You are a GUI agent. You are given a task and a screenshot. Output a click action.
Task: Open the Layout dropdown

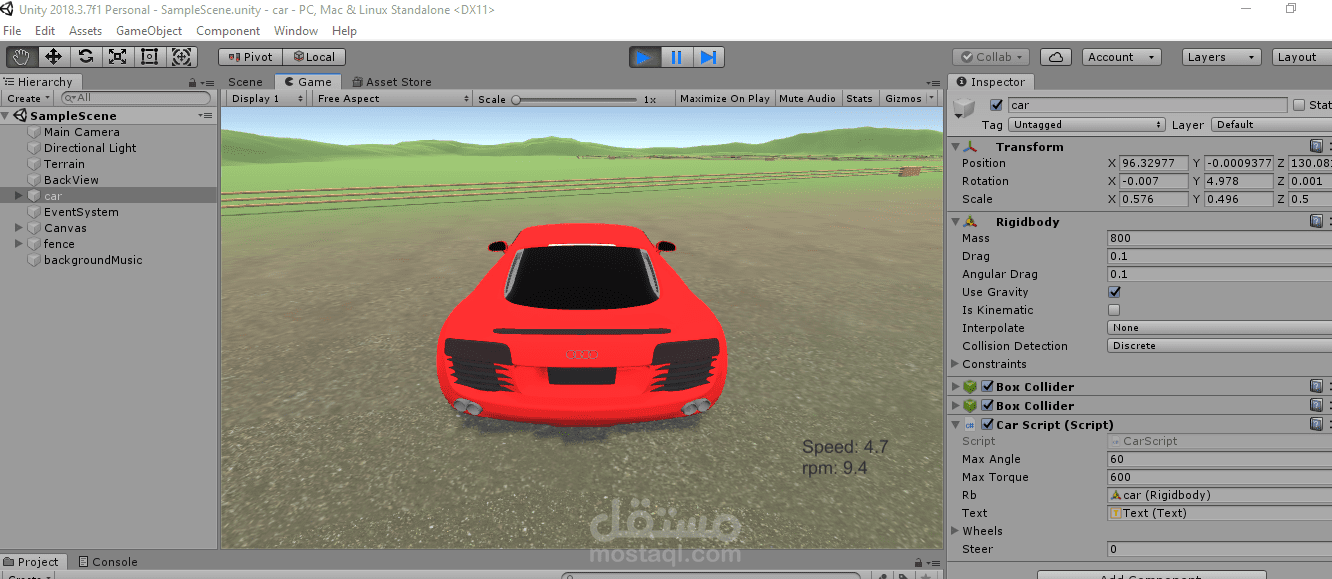(1302, 57)
